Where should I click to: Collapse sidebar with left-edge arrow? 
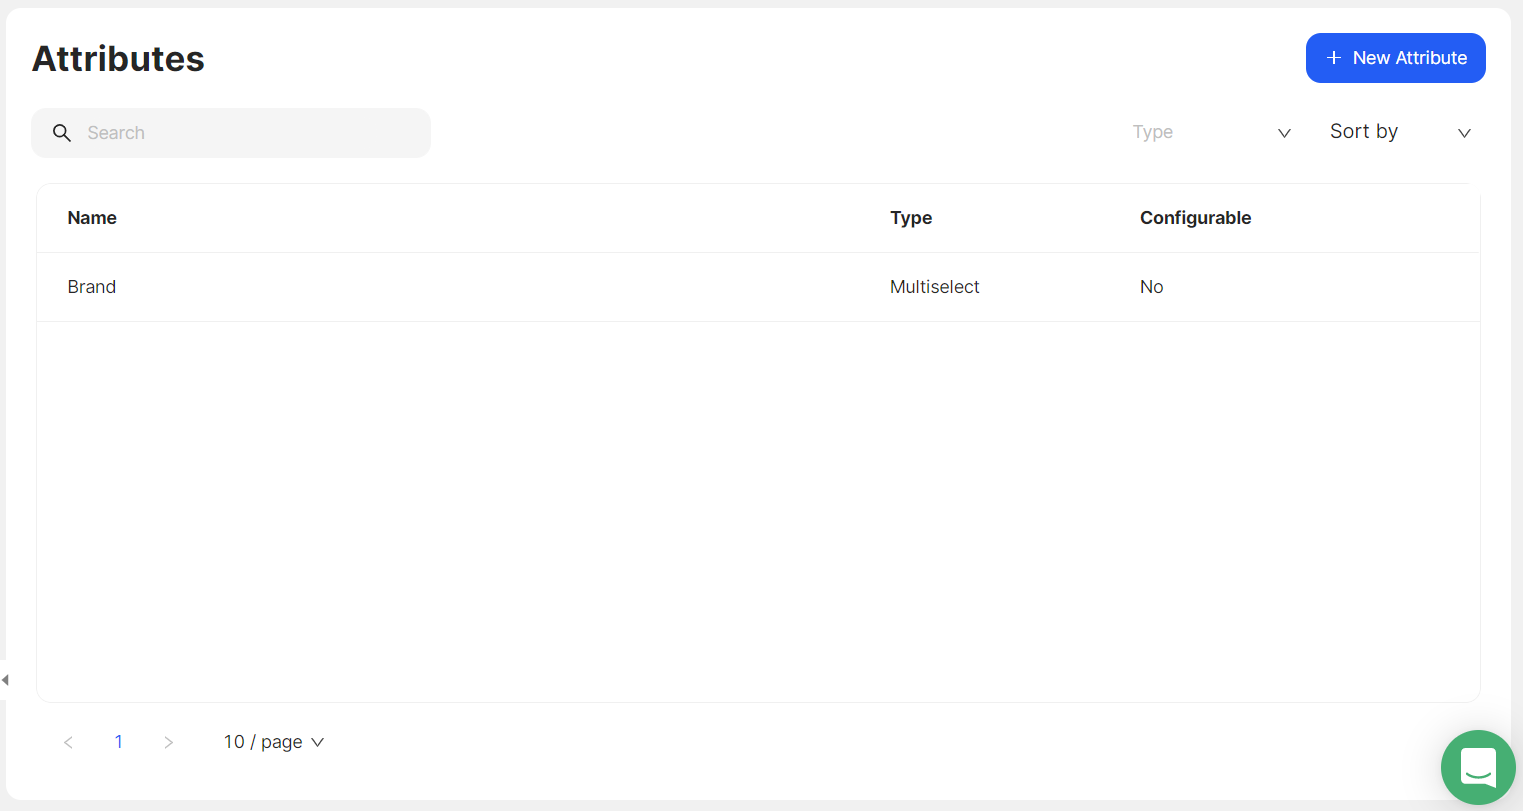pyautogui.click(x=5, y=680)
